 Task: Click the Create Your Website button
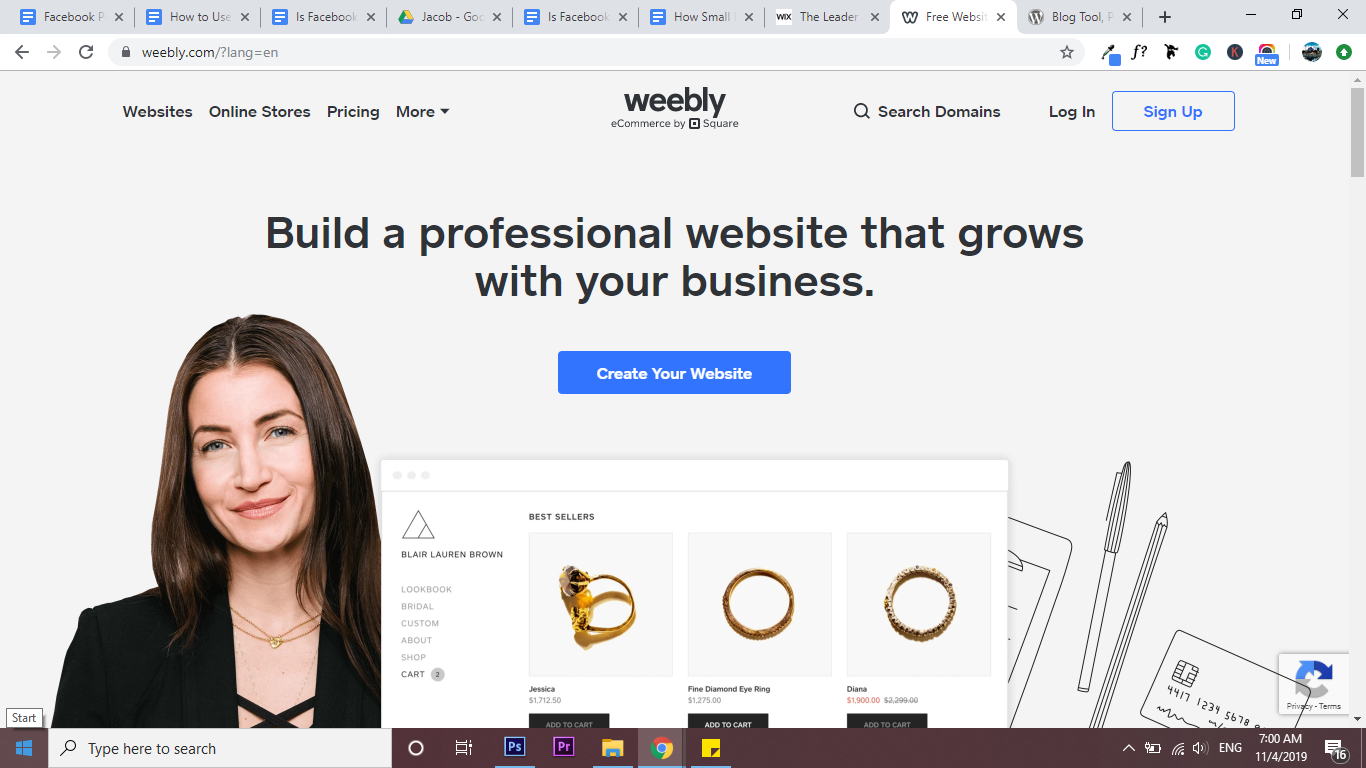(674, 372)
